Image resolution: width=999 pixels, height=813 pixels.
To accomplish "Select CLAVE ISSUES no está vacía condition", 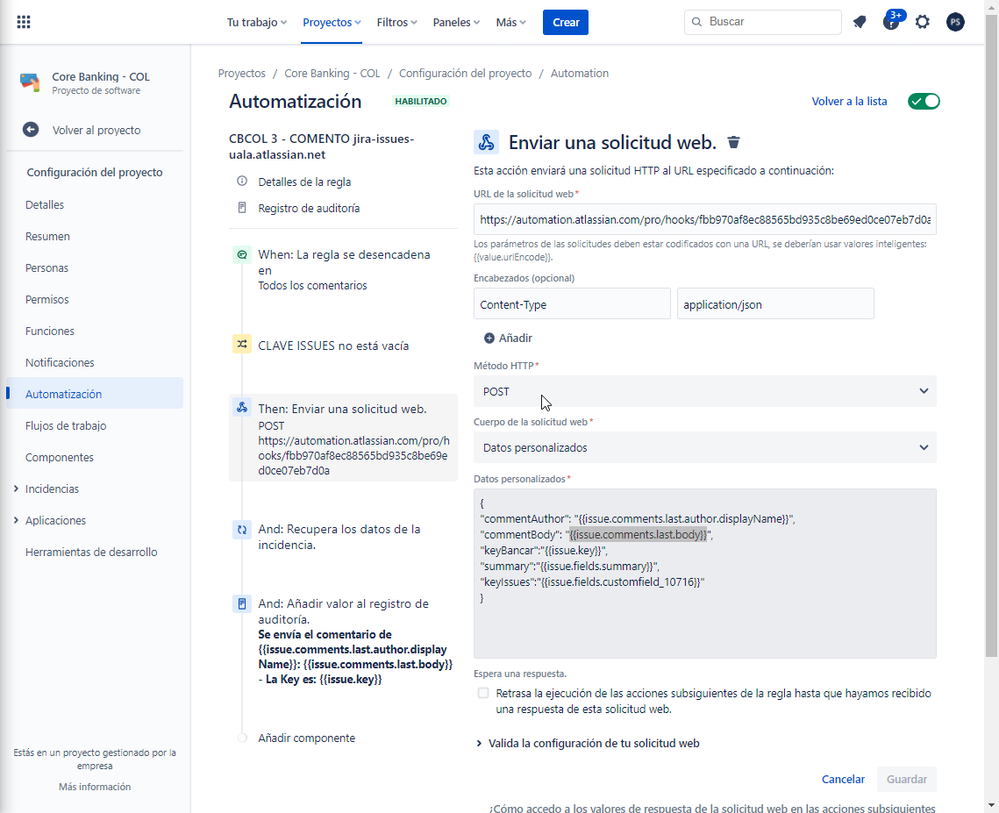I will tap(333, 346).
